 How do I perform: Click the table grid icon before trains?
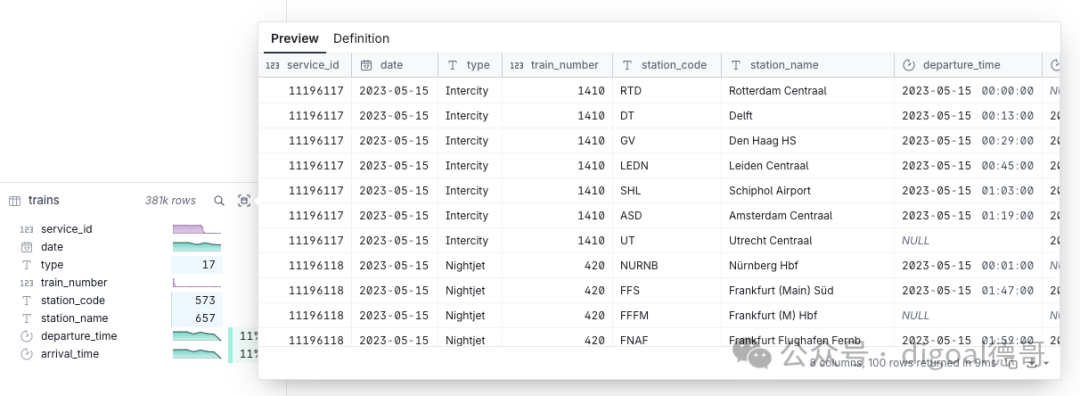pos(14,200)
